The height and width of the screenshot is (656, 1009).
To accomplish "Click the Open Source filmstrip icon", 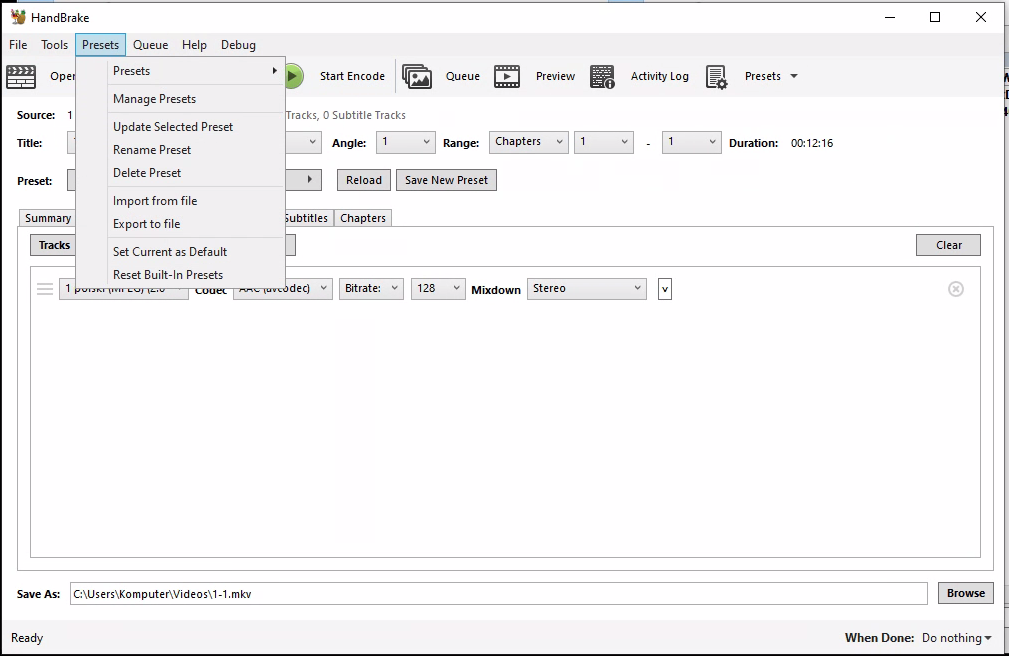I will tap(21, 77).
